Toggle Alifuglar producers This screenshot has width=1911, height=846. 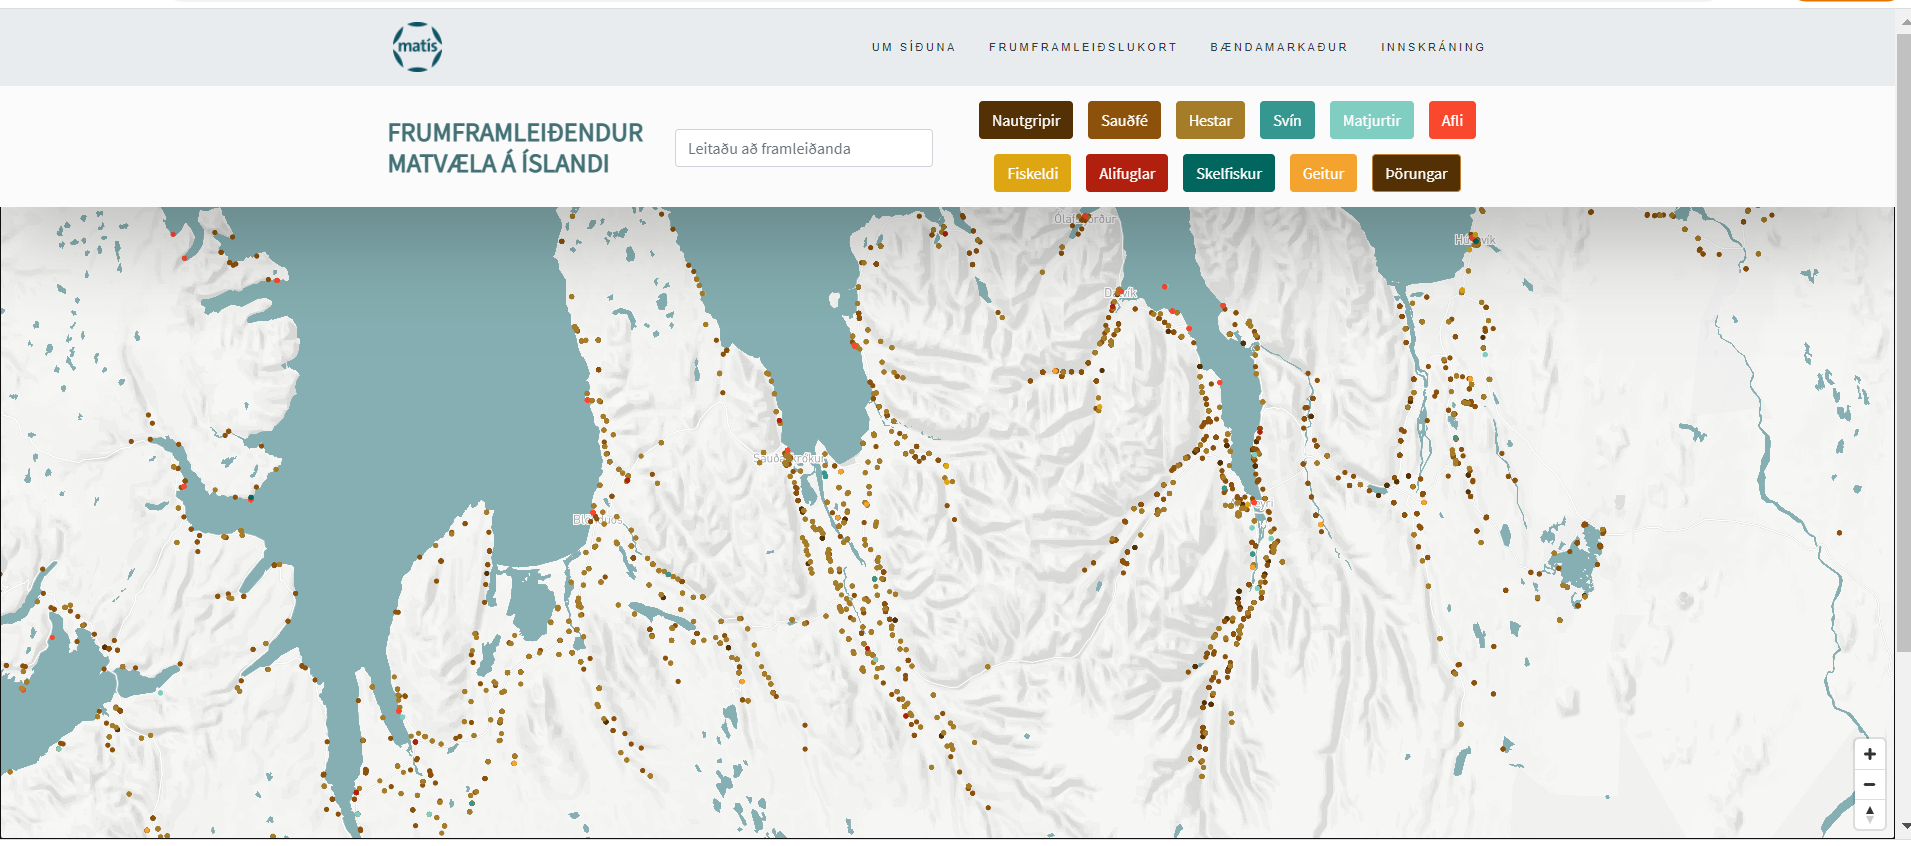tap(1126, 173)
